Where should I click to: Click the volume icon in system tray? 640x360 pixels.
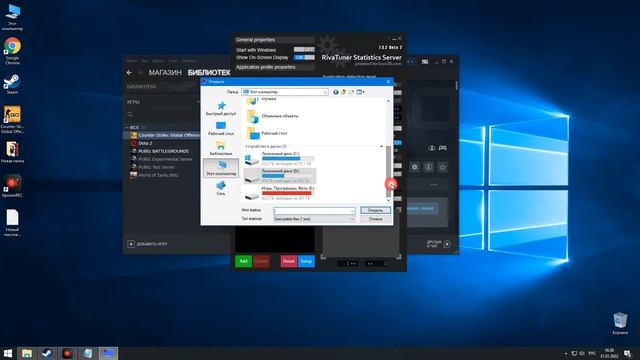tap(582, 353)
